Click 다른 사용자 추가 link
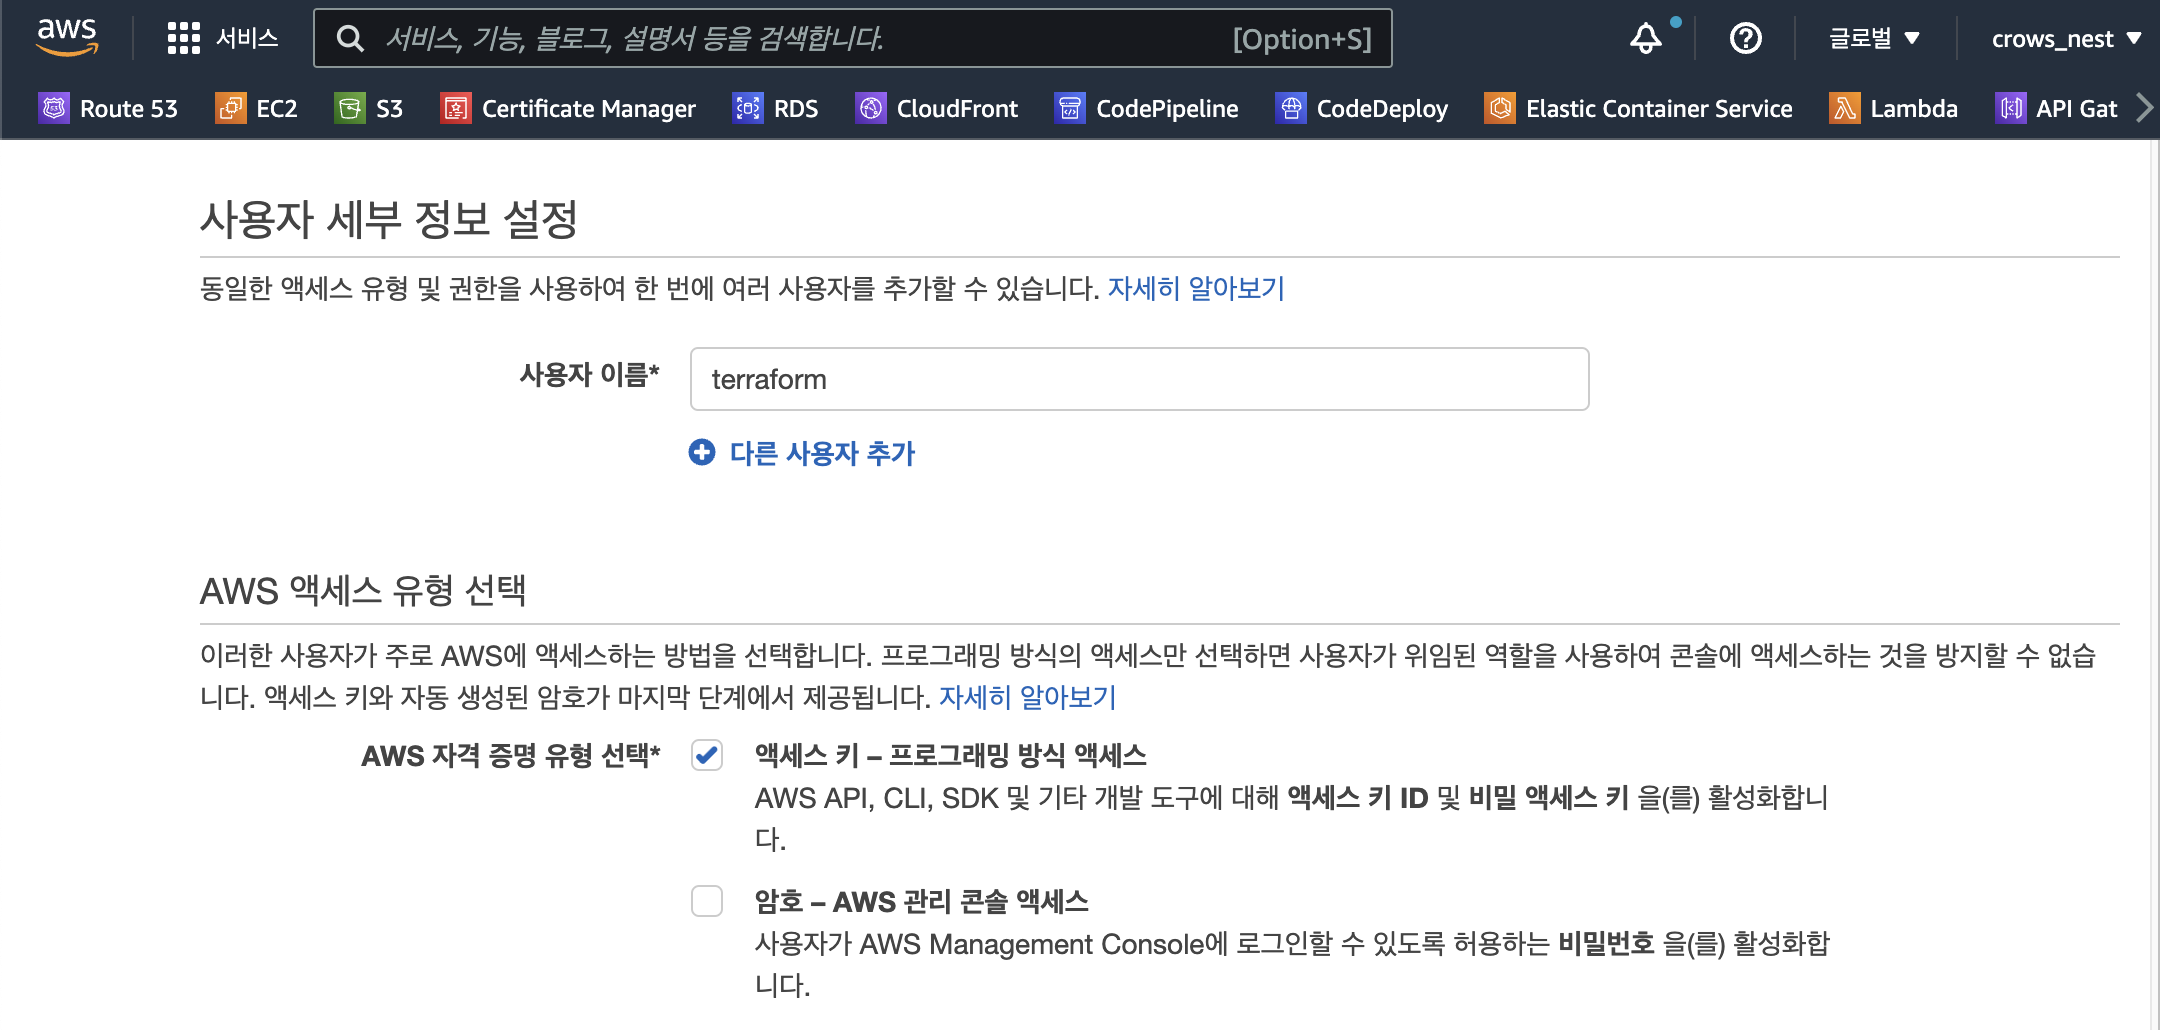The image size is (2160, 1030). [822, 453]
